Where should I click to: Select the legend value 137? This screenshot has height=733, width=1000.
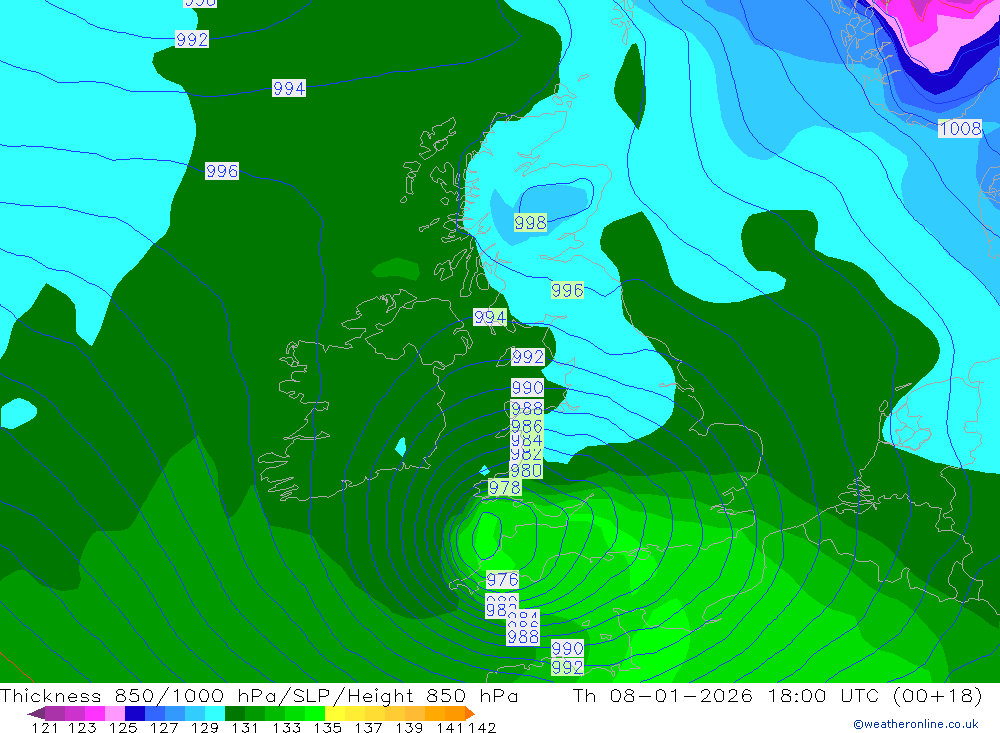coord(368,727)
